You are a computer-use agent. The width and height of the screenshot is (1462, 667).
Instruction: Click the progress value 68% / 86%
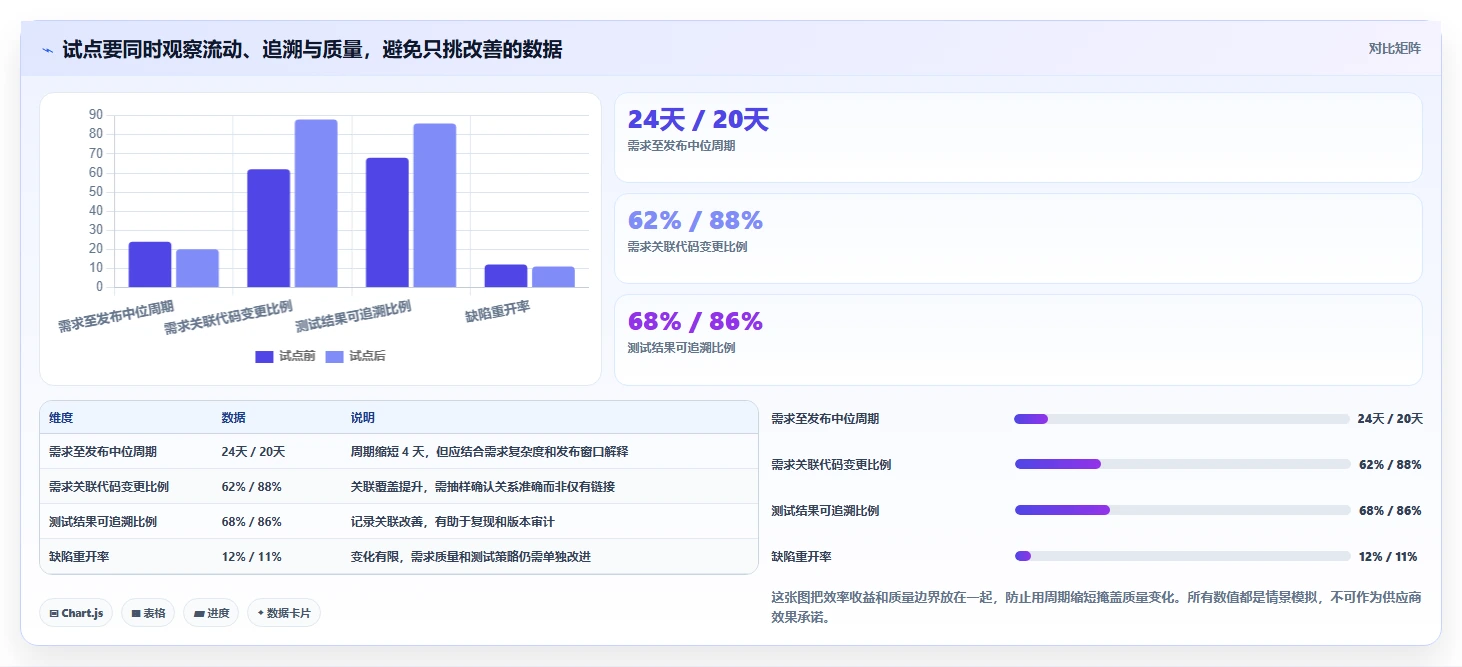tap(1390, 511)
